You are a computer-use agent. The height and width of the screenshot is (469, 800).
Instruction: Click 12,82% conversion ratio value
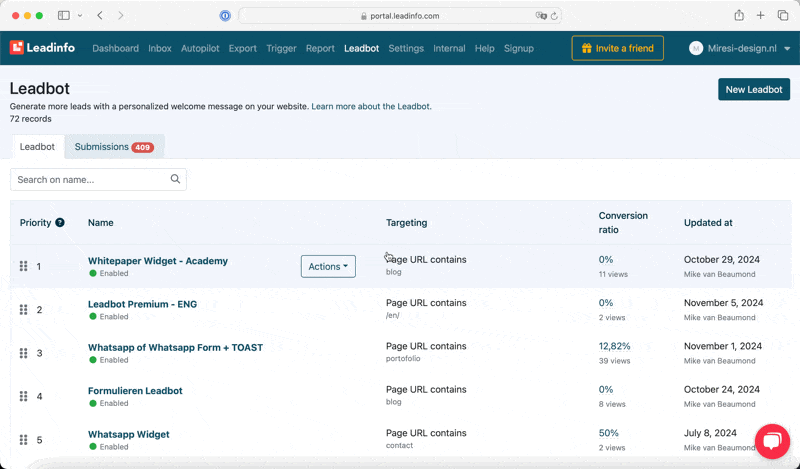click(x=614, y=346)
